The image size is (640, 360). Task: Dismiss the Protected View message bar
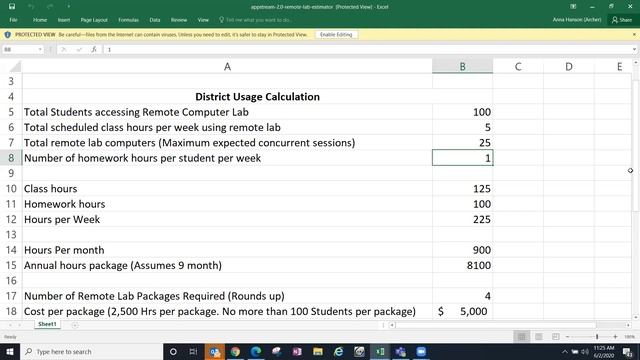click(634, 35)
